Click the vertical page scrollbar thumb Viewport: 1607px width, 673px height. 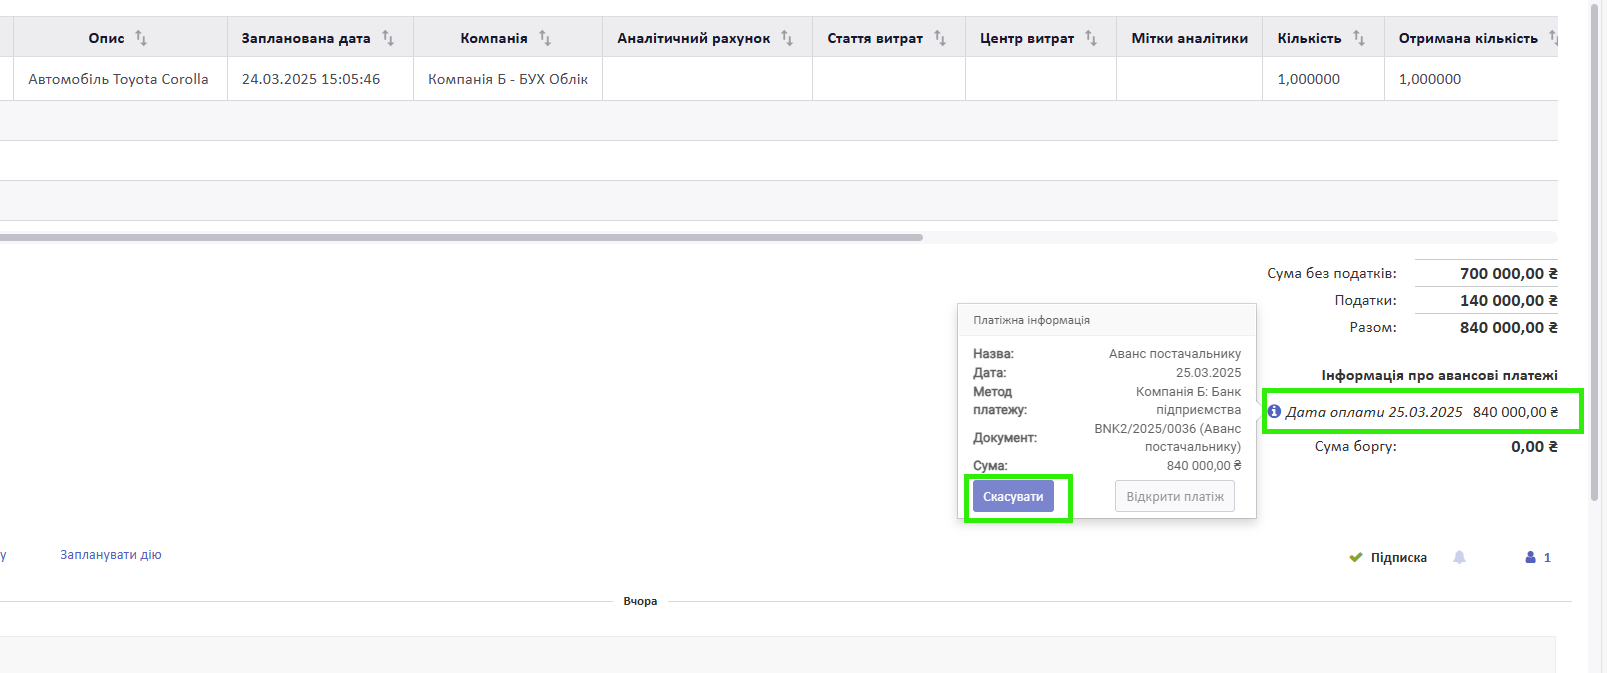tap(1594, 250)
